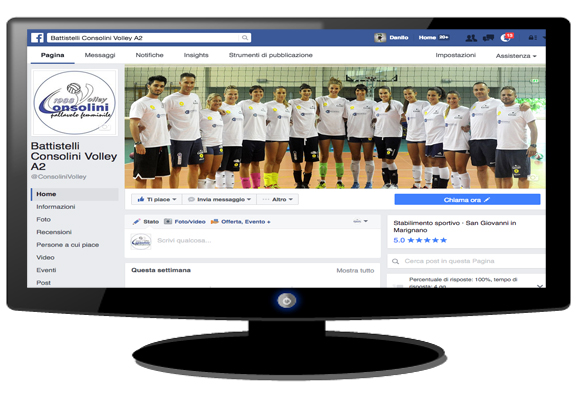The width and height of the screenshot is (580, 400).
Task: Click the Chiama ora button
Action: pyautogui.click(x=467, y=200)
